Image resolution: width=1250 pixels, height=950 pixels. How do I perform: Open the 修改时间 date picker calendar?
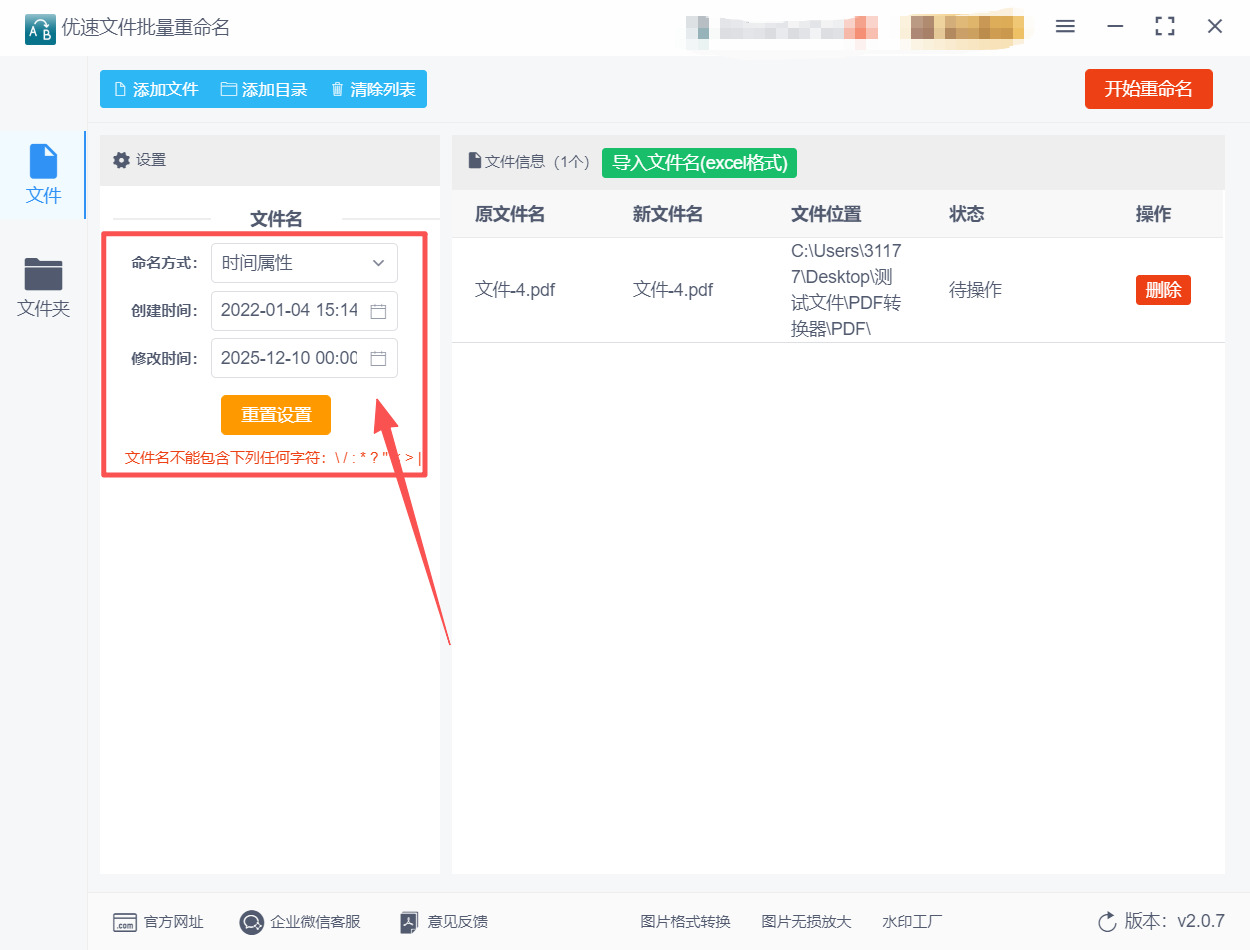click(378, 358)
